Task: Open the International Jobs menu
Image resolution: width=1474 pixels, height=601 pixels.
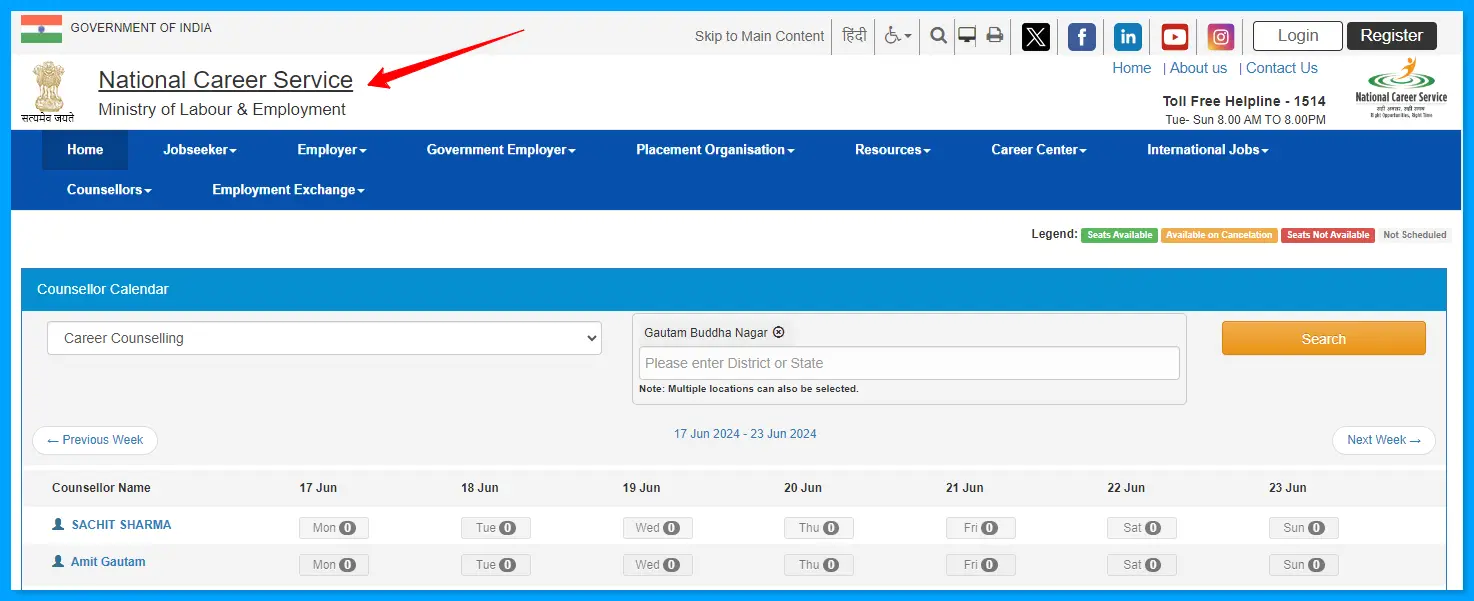Action: 1207,150
